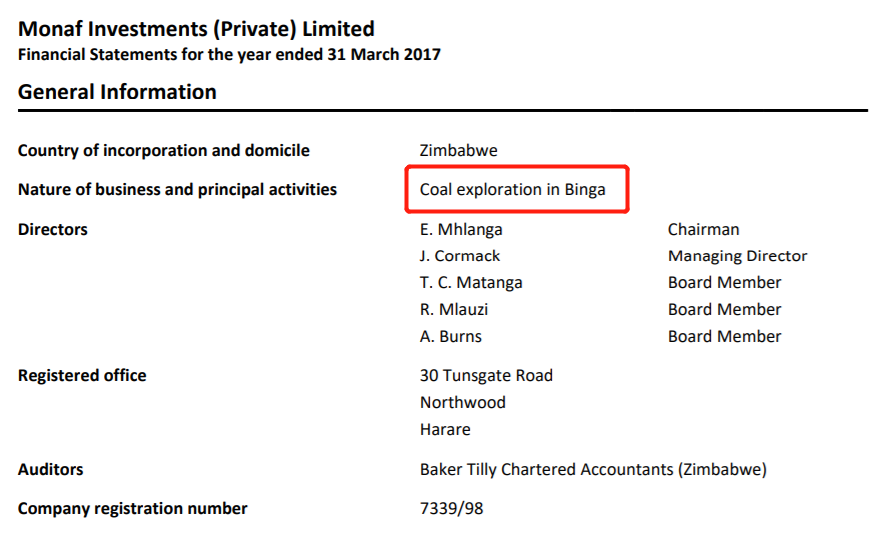Viewport: 880px width, 547px height.
Task: Click the Directors label
Action: (53, 229)
